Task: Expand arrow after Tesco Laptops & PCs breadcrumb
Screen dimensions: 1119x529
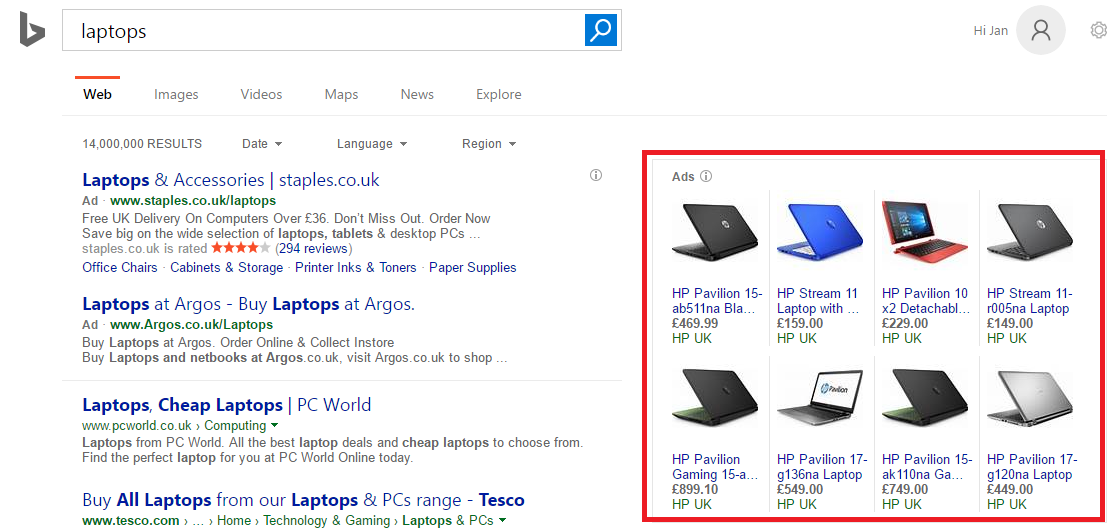Action: [x=502, y=520]
